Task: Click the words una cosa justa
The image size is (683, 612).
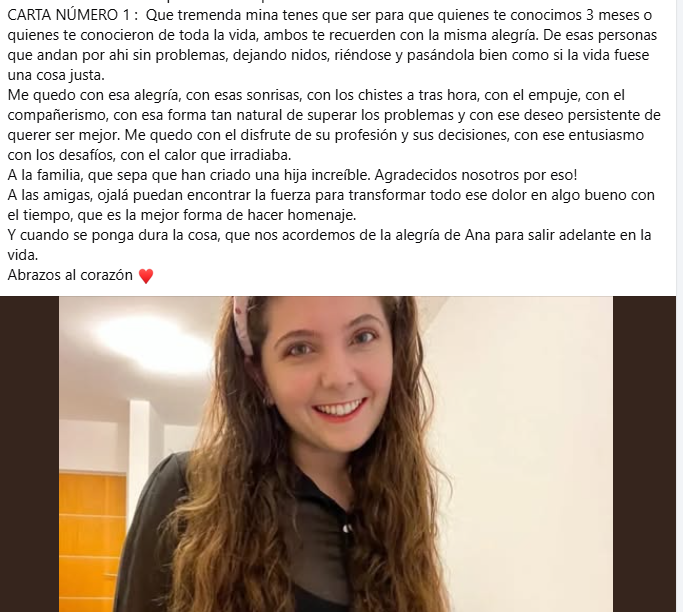Action: tap(56, 75)
